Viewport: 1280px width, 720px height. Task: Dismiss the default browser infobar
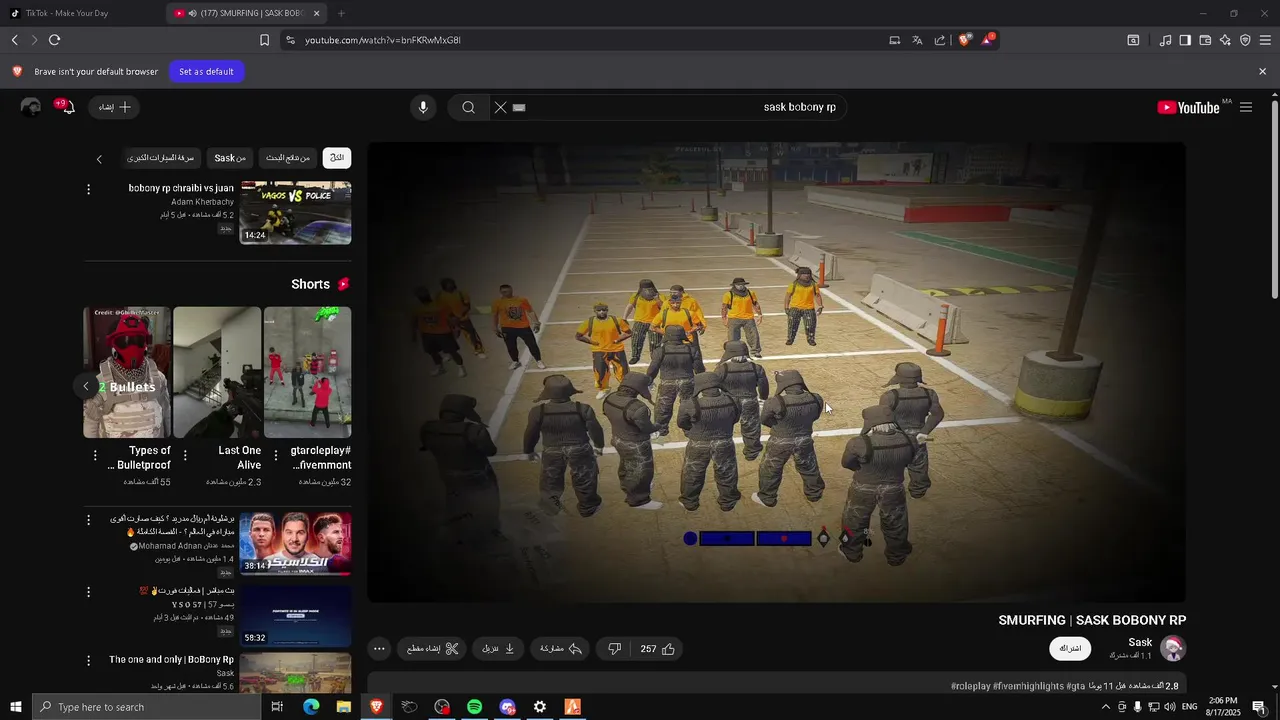(1262, 71)
